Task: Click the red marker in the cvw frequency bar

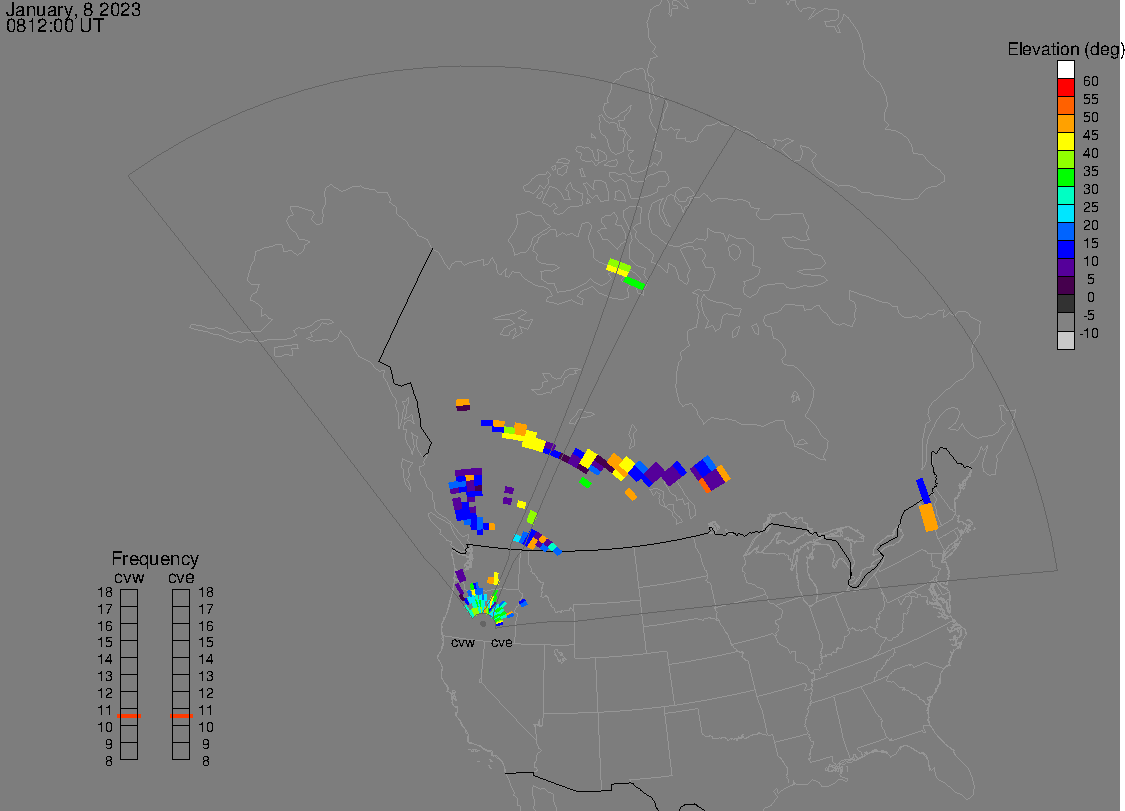Action: [x=129, y=716]
